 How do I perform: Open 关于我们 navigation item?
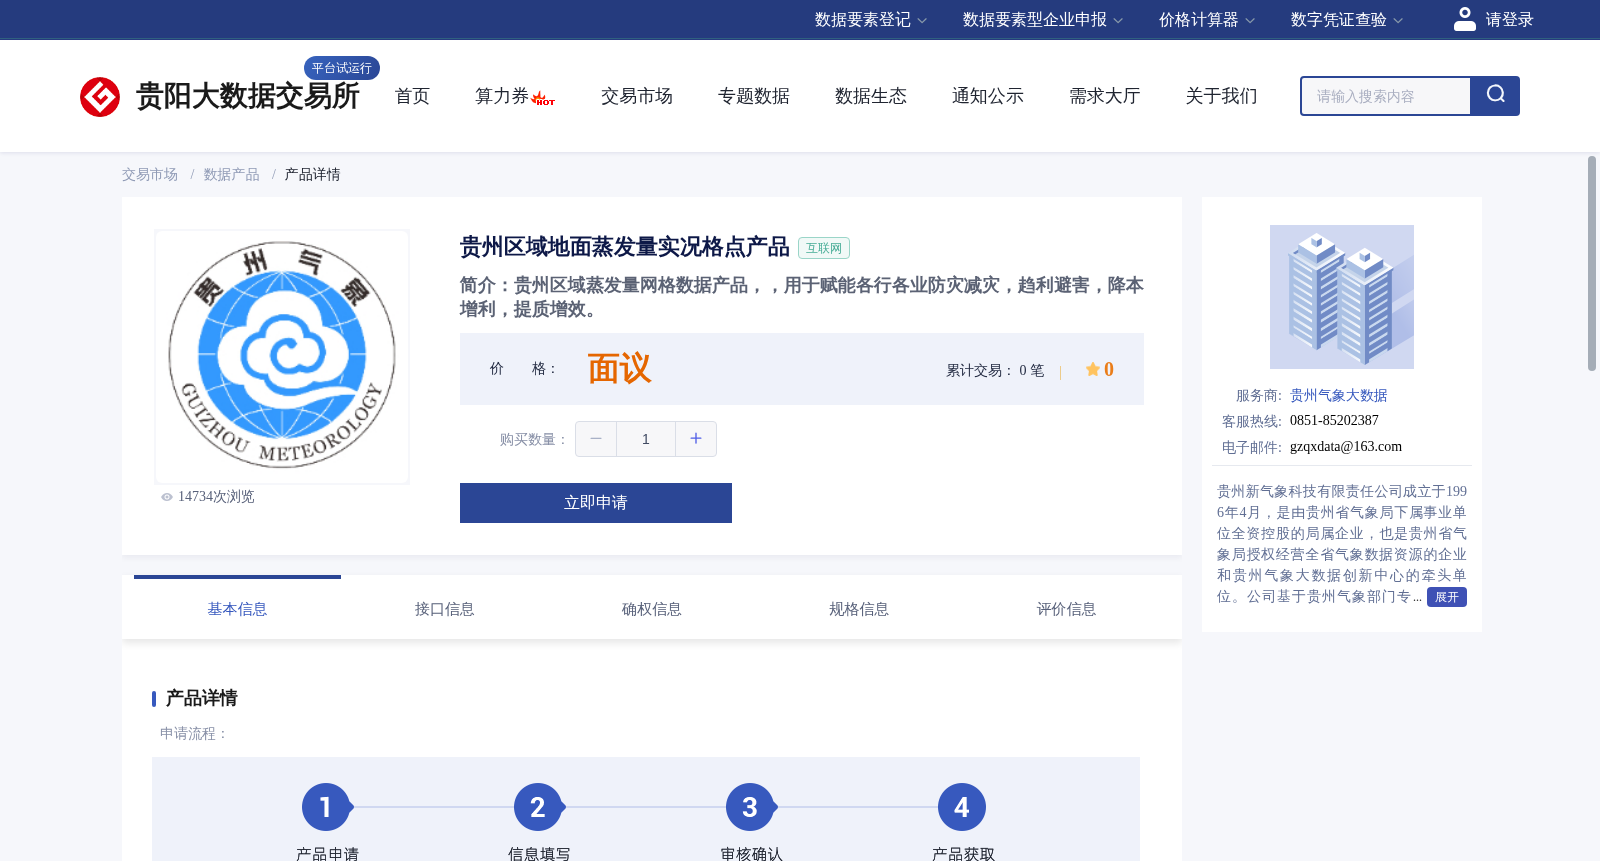pos(1222,96)
